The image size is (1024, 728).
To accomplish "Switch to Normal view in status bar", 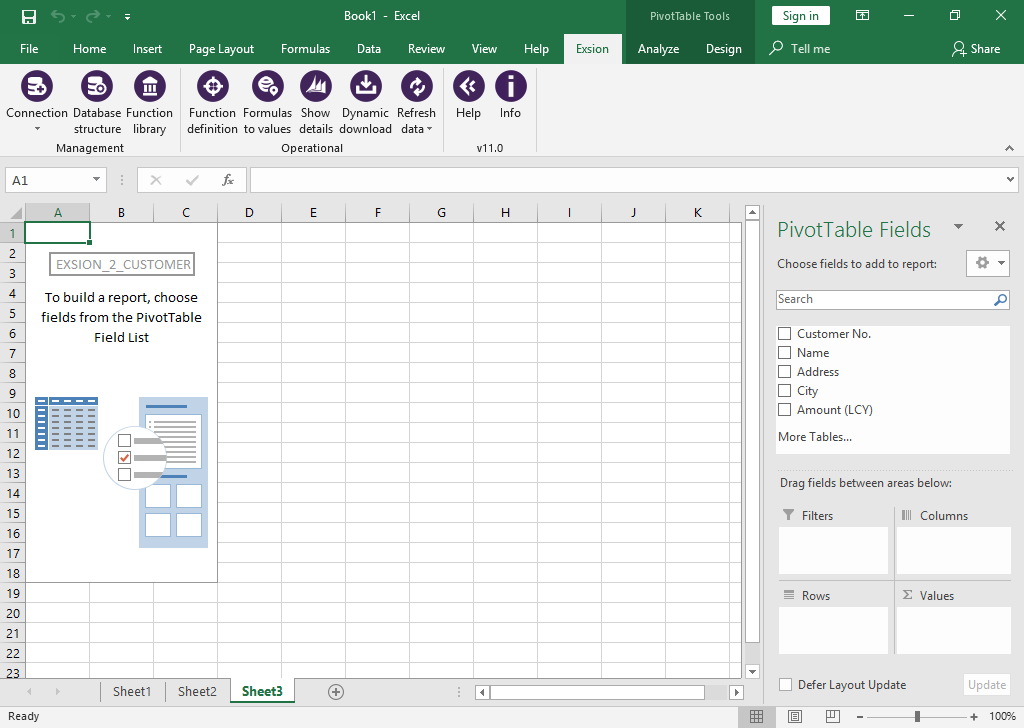I will 756,716.
